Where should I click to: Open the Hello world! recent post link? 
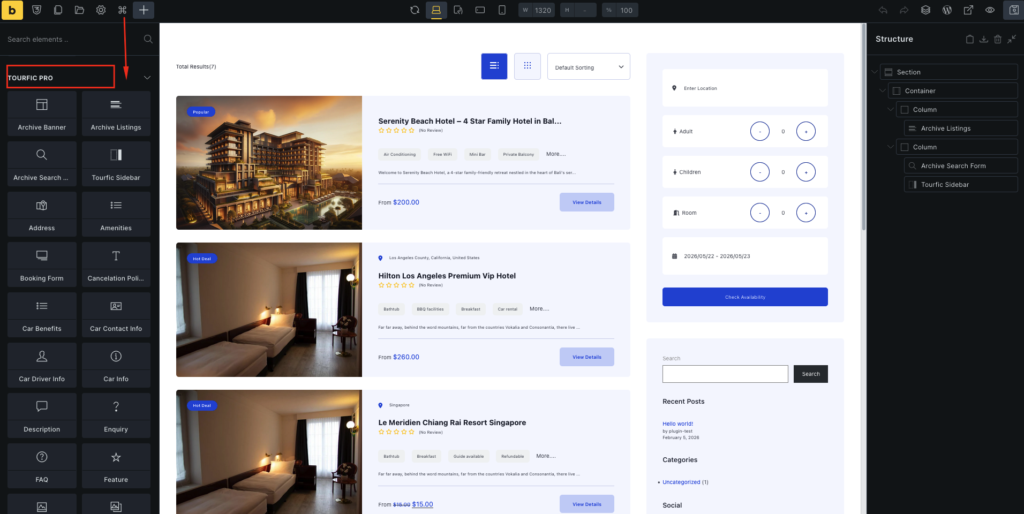[x=677, y=423]
